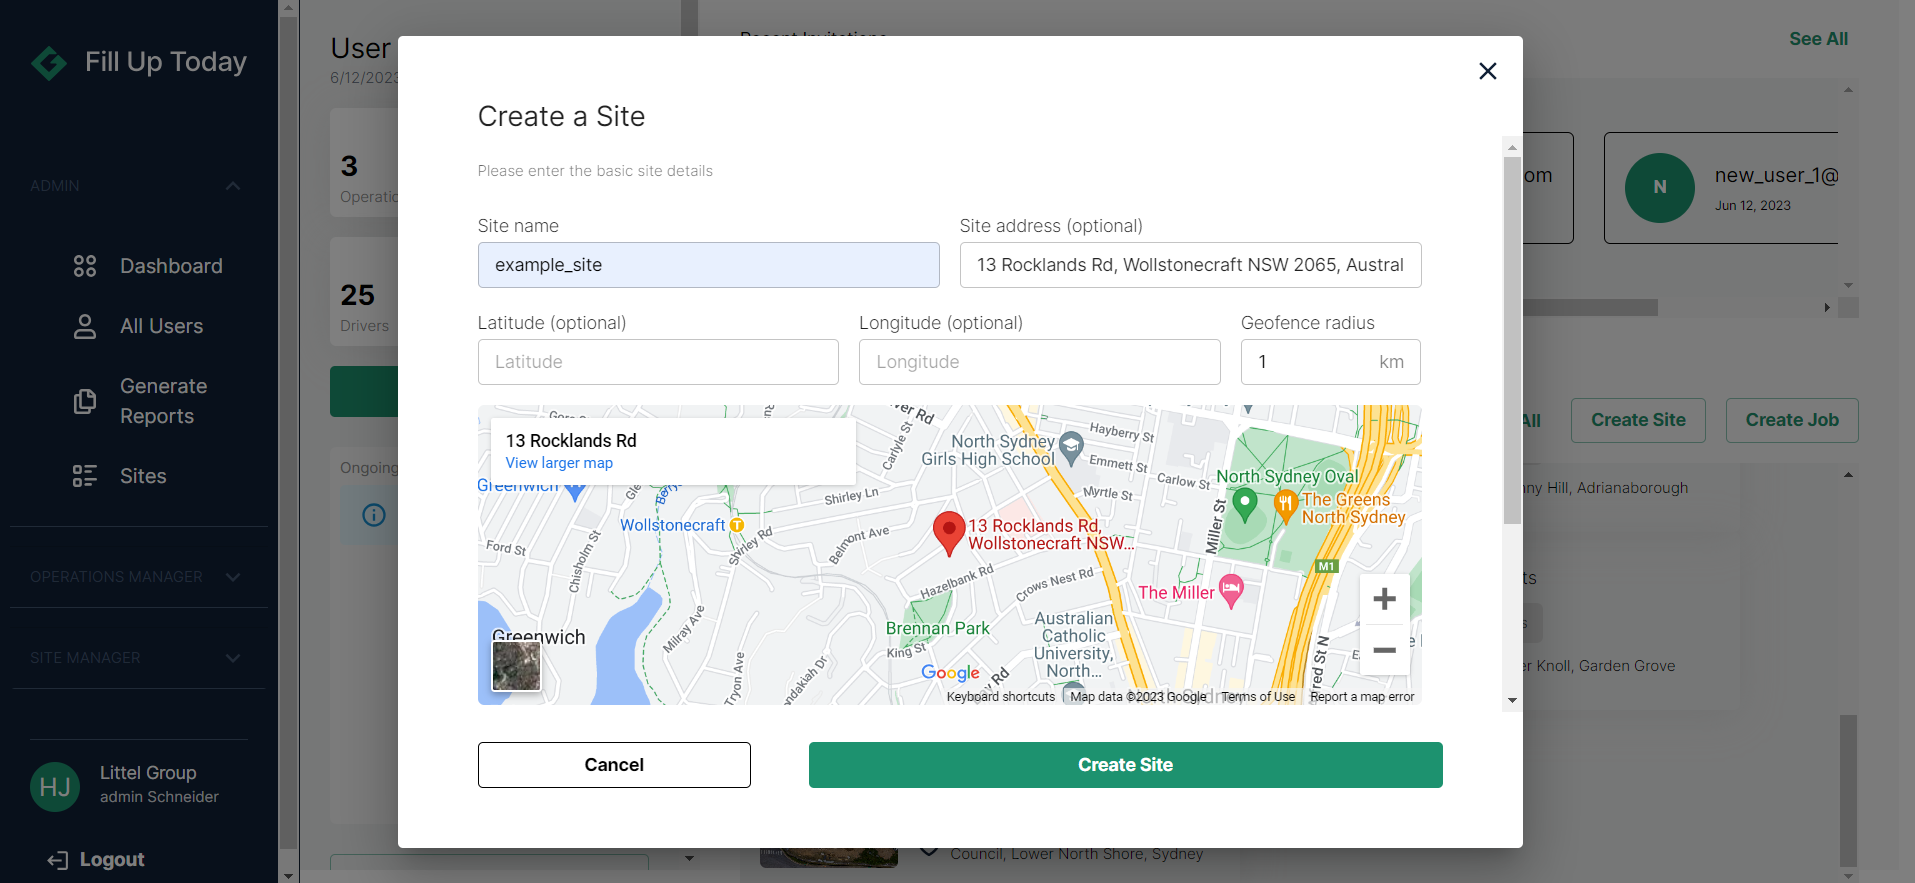Click the Sites list icon
The image size is (1915, 883).
85,476
